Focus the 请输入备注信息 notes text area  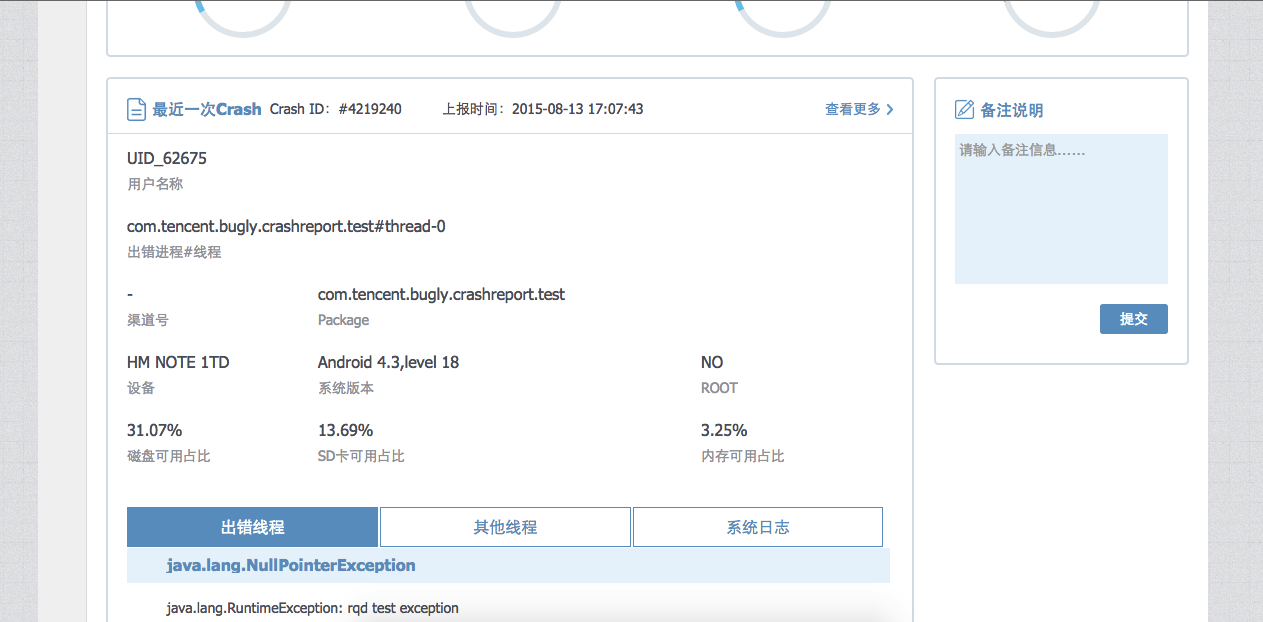(x=1061, y=209)
